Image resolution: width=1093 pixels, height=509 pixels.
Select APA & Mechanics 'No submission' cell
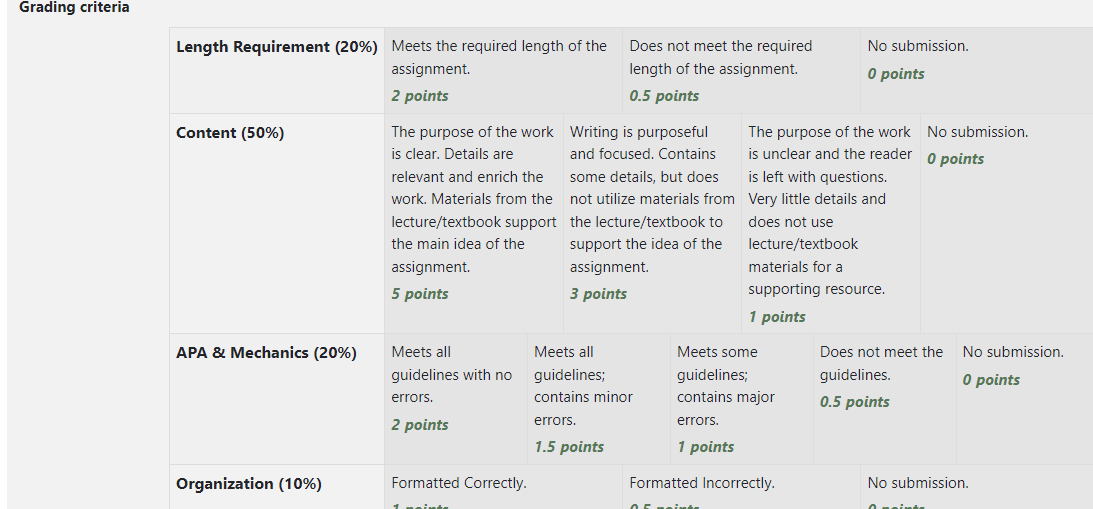[x=1024, y=399]
